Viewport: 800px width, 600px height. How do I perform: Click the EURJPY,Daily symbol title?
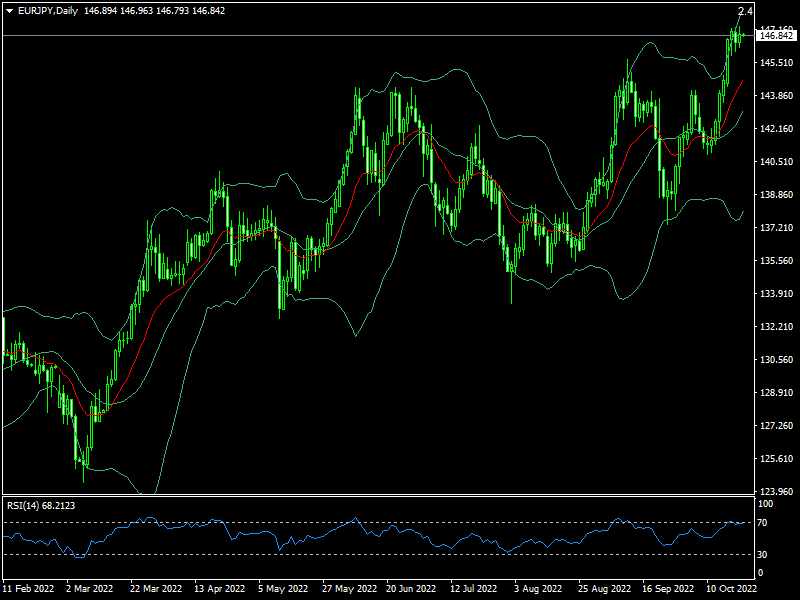point(48,11)
